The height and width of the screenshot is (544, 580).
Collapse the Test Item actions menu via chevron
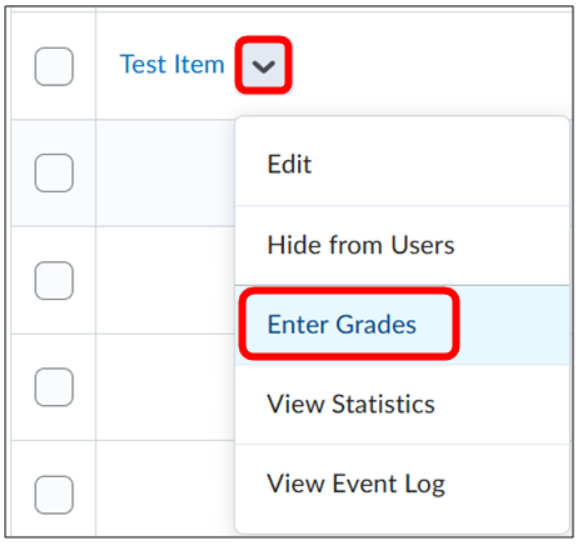[x=263, y=66]
